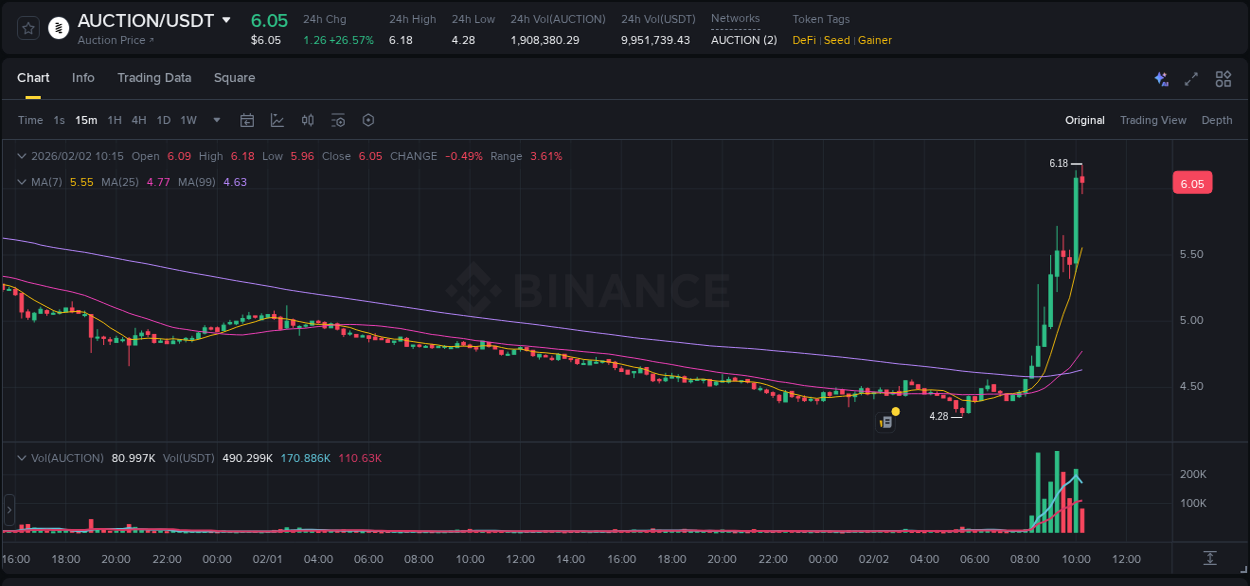Expand the timeframe intervals dropdown arrow
Screen dimensions: 1250x586
(x=215, y=120)
